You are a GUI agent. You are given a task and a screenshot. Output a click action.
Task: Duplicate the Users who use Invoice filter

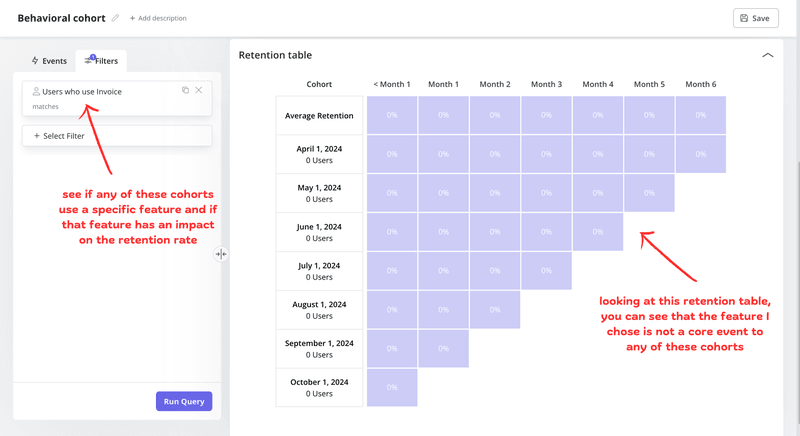tap(185, 90)
